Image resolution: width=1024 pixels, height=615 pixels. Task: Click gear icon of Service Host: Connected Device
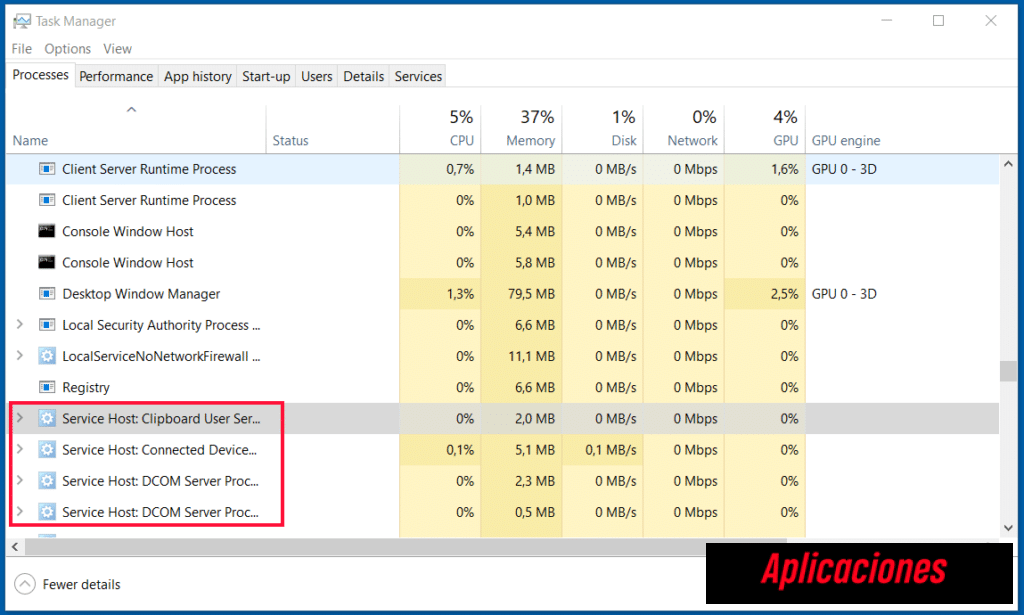[x=46, y=450]
